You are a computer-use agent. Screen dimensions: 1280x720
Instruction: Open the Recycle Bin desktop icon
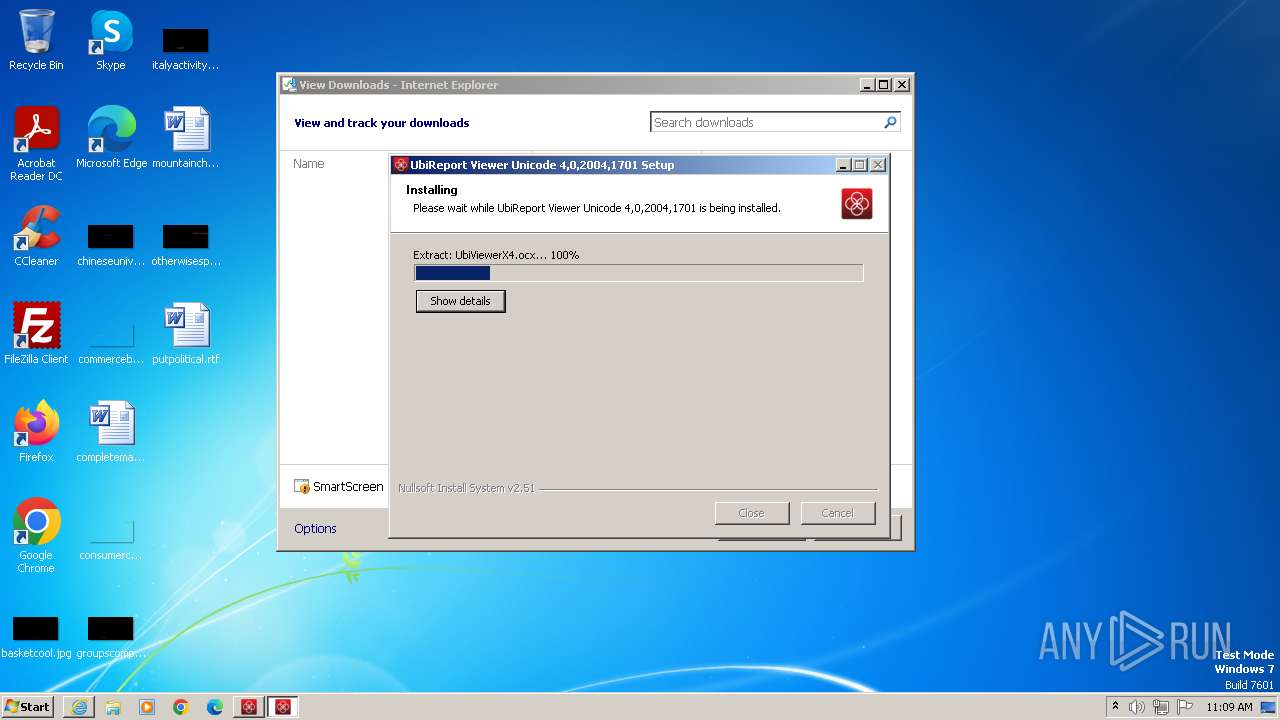coord(36,40)
